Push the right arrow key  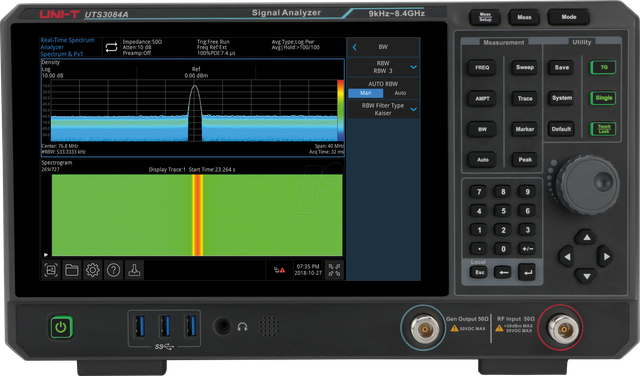click(606, 257)
